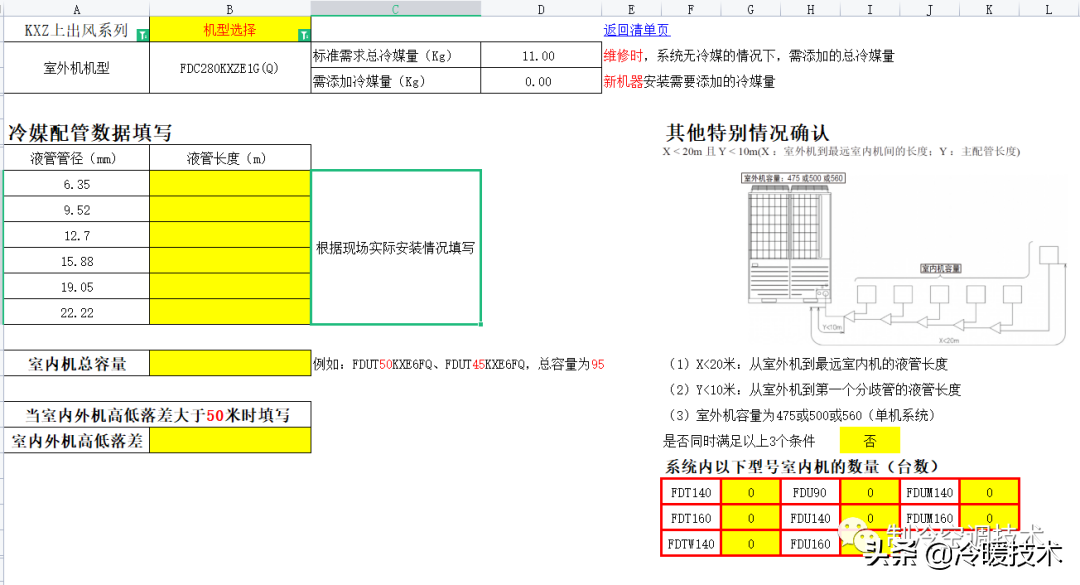Select the cell labeled 根据现场实际安装情况填写

pyautogui.click(x=396, y=247)
